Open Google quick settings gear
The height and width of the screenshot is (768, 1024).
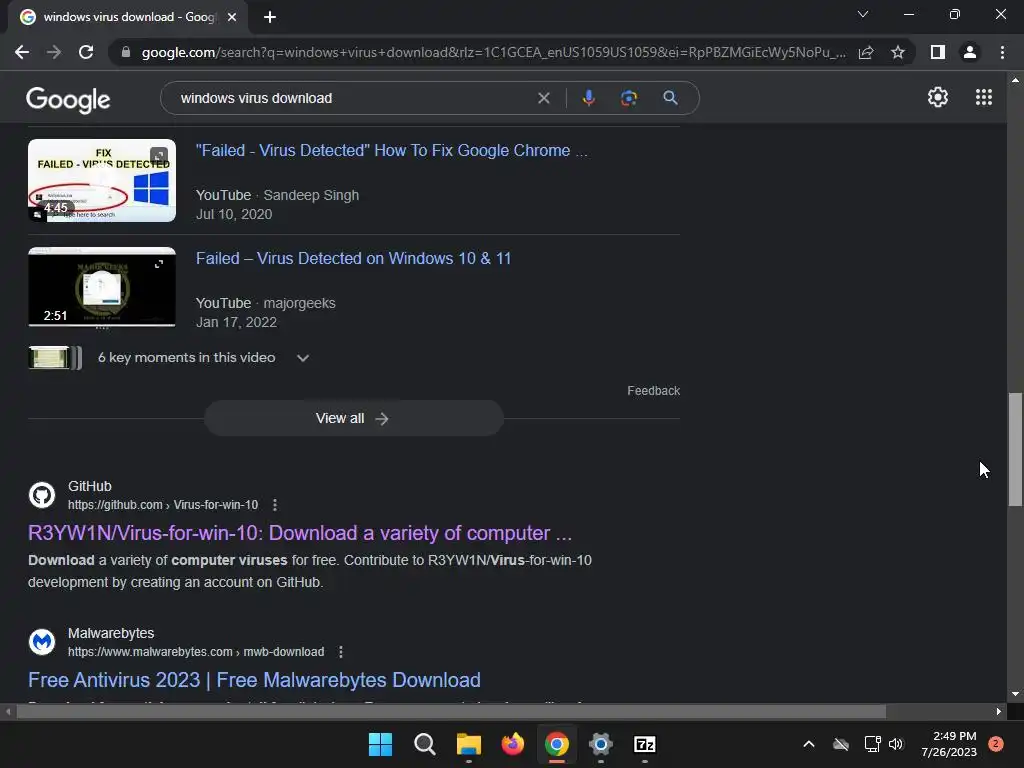tap(938, 97)
